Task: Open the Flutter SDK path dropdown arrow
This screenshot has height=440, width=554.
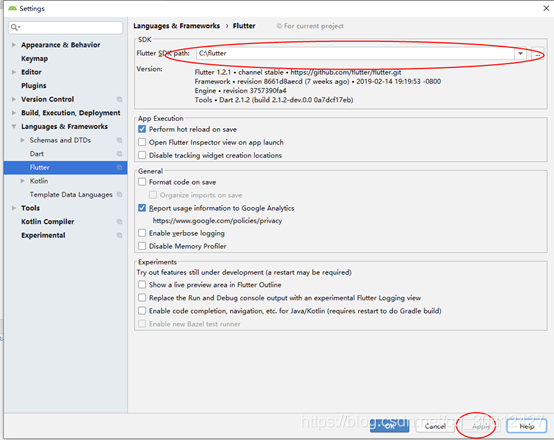Action: tap(520, 53)
